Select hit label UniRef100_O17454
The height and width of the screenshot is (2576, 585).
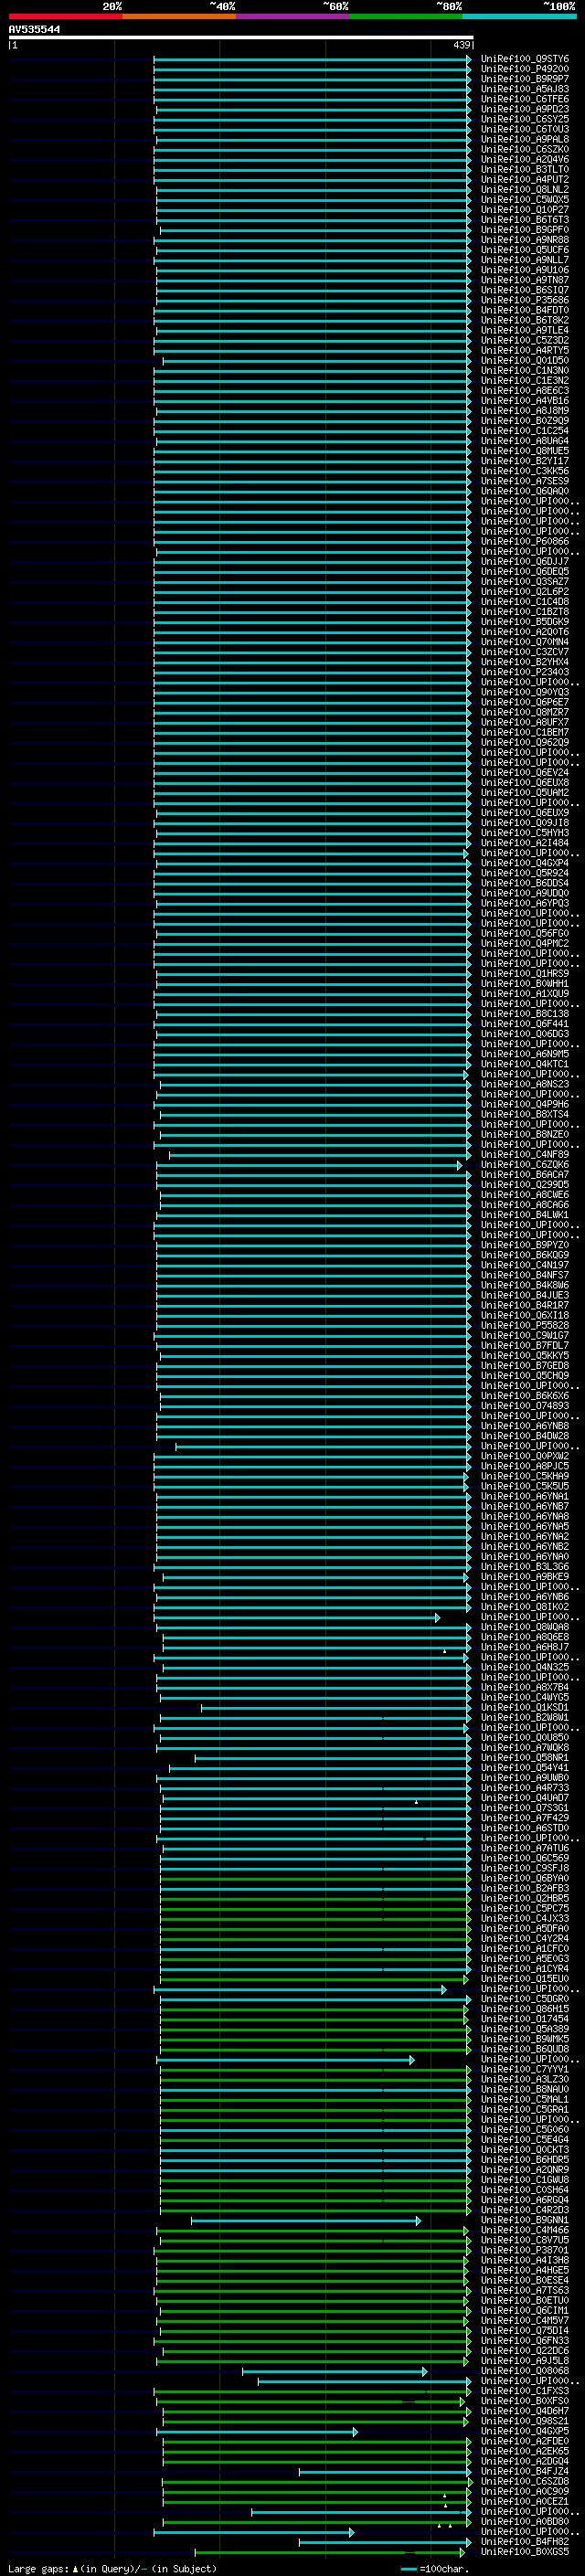coord(525,2019)
